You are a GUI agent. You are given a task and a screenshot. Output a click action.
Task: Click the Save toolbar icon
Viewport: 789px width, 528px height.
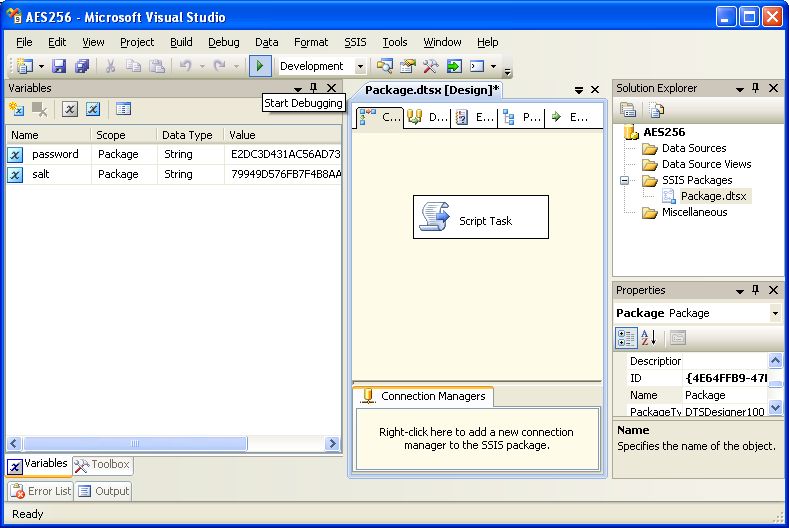[x=59, y=66]
